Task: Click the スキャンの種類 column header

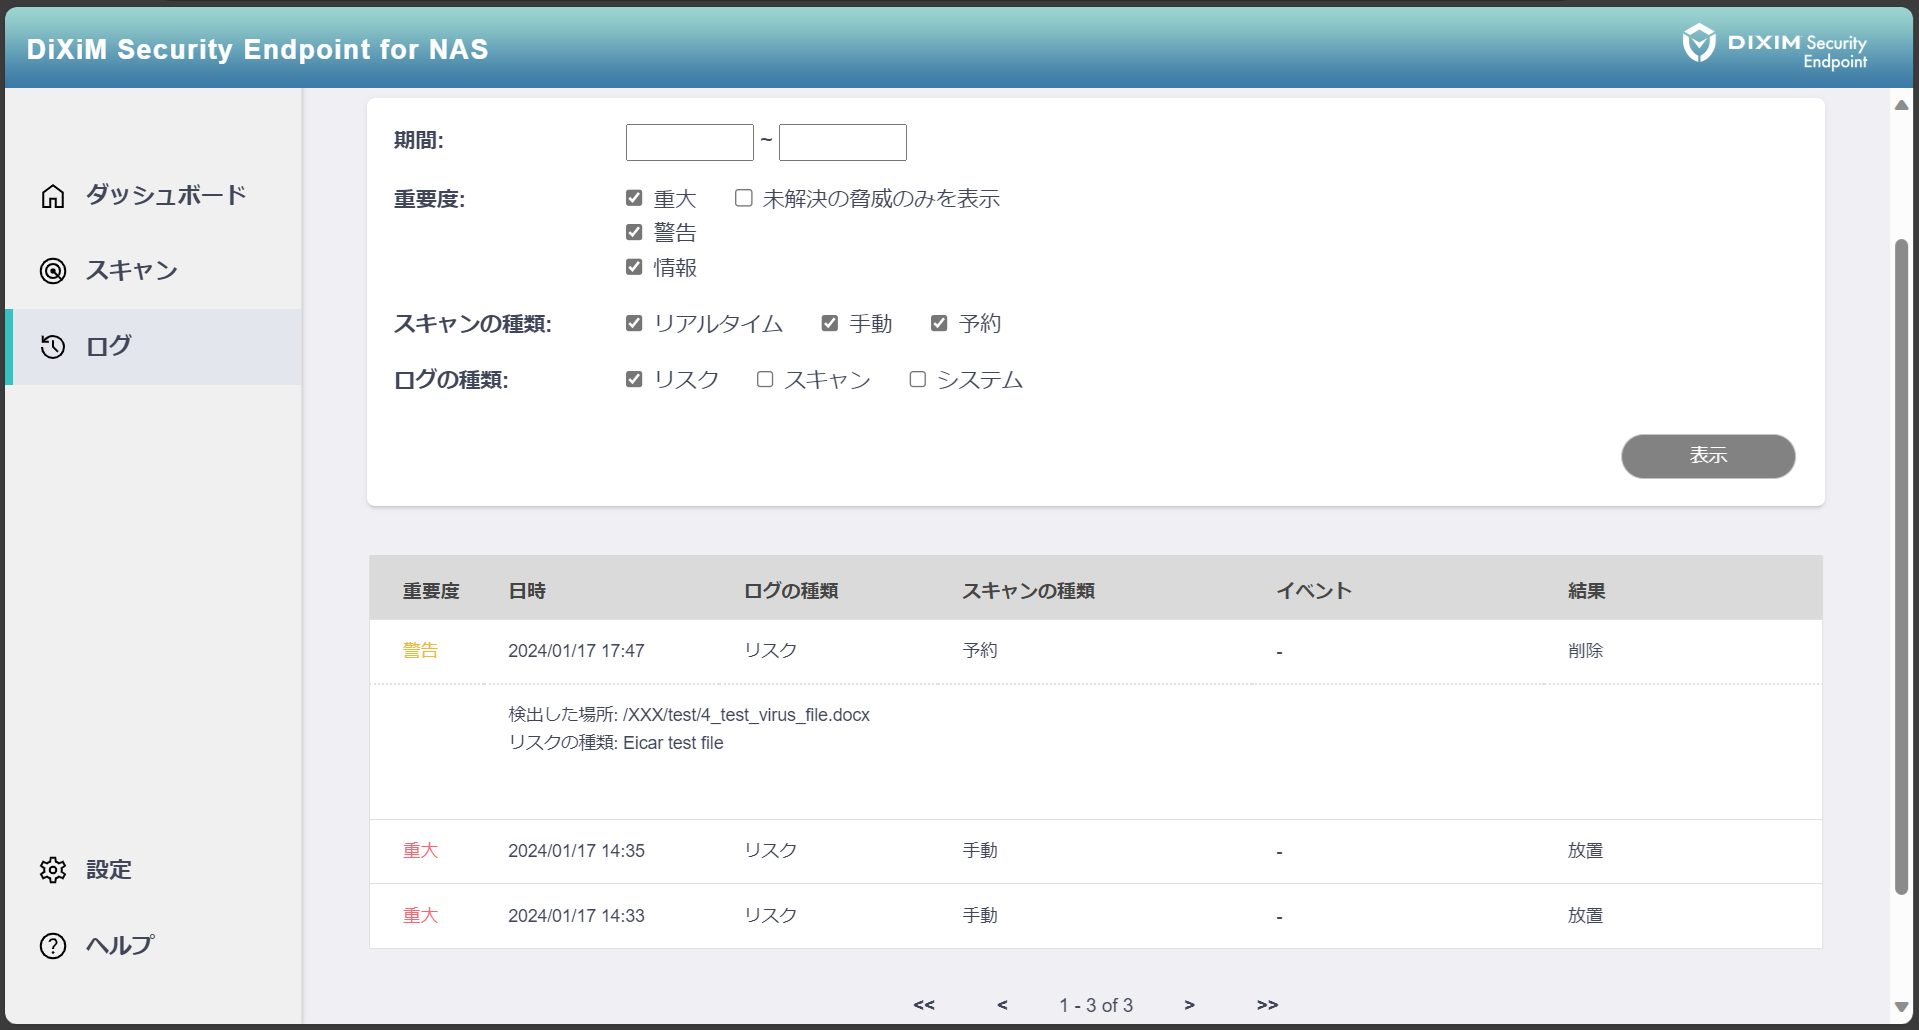Action: [x=1028, y=591]
